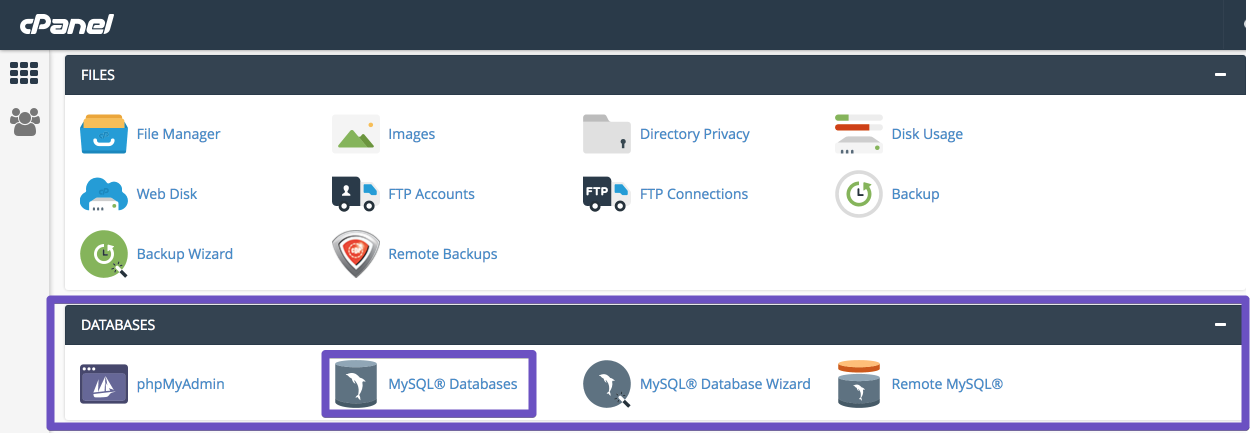Open the Remote Backups shield icon
1252x433 pixels.
tap(356, 254)
